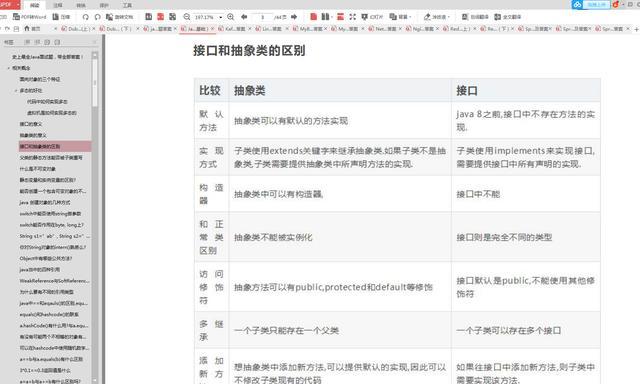Click the home 首页 tab
This screenshot has height=384, width=640.
tap(32, 29)
